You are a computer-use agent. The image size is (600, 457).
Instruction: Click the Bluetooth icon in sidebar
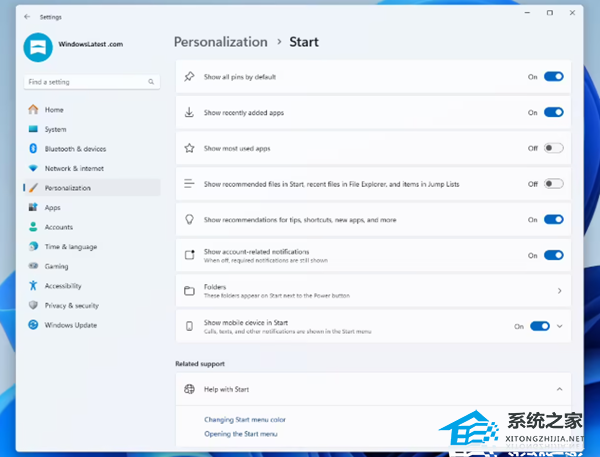tap(33, 149)
